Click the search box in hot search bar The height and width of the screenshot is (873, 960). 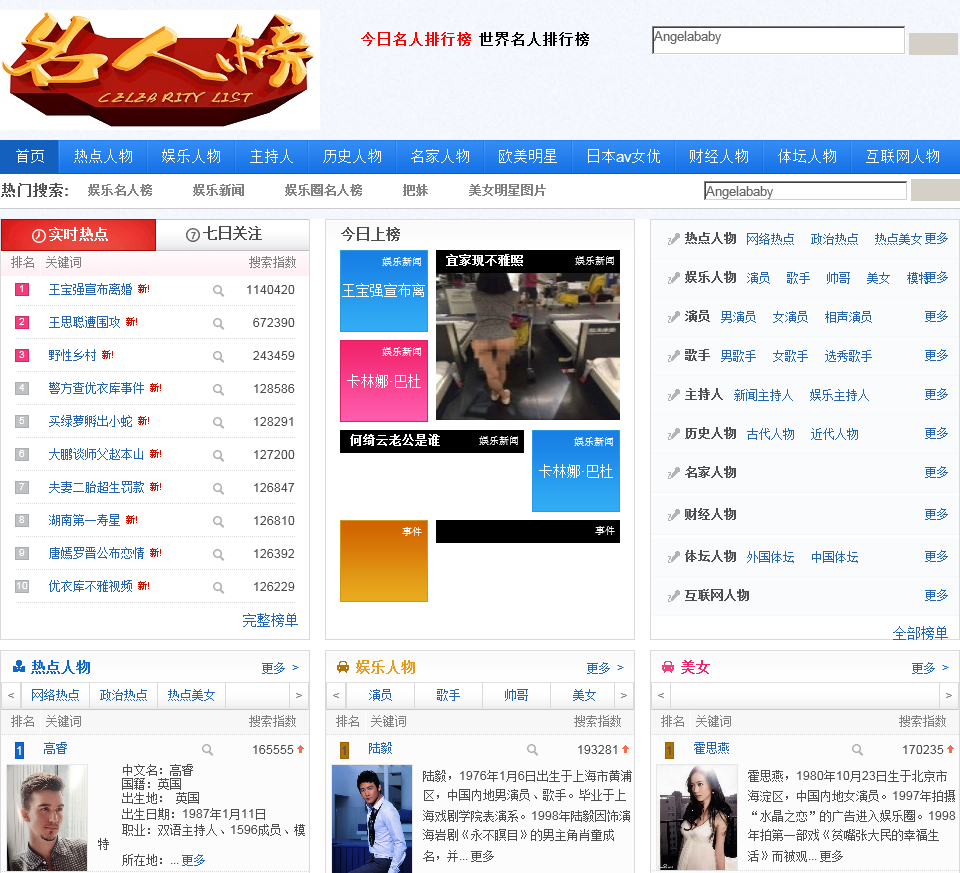point(805,191)
